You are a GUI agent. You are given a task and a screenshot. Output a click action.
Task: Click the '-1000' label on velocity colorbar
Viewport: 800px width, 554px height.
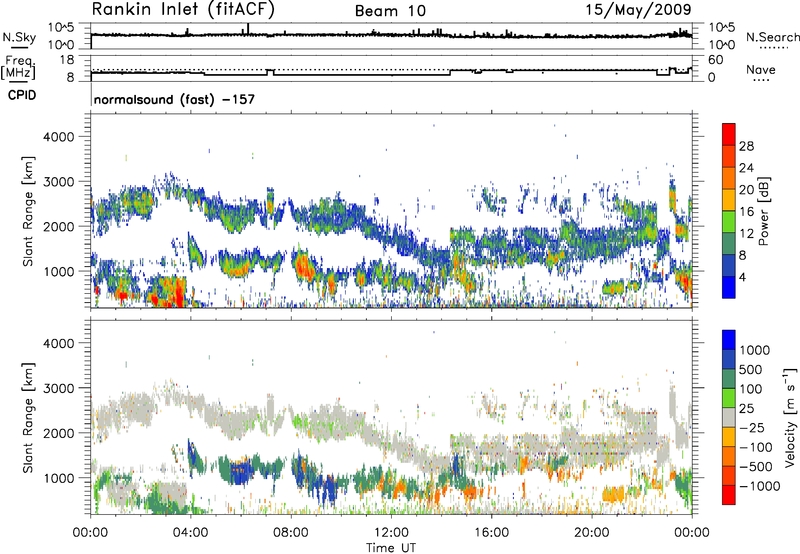[759, 486]
